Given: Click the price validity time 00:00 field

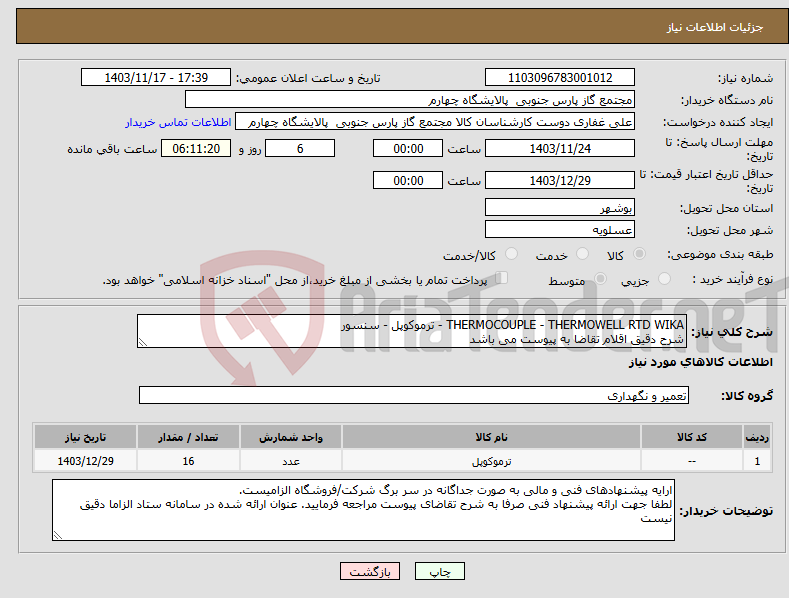Looking at the screenshot, I should coord(408,180).
